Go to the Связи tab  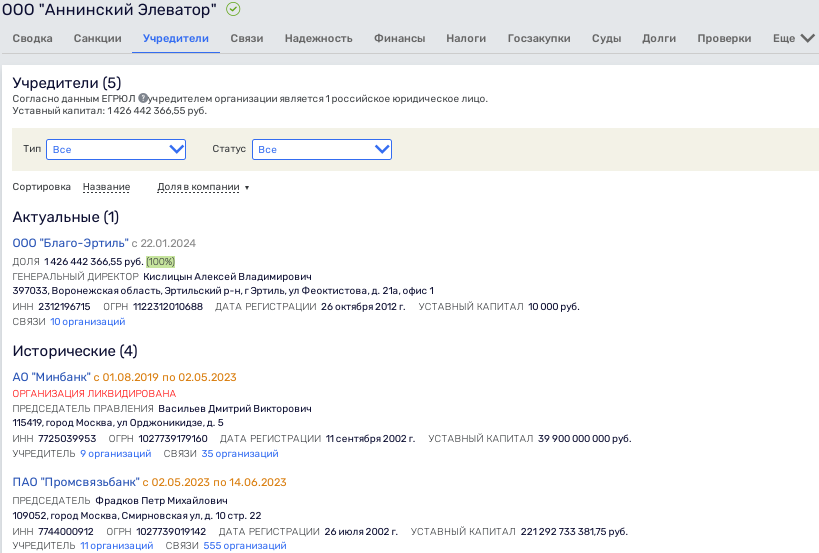[247, 38]
